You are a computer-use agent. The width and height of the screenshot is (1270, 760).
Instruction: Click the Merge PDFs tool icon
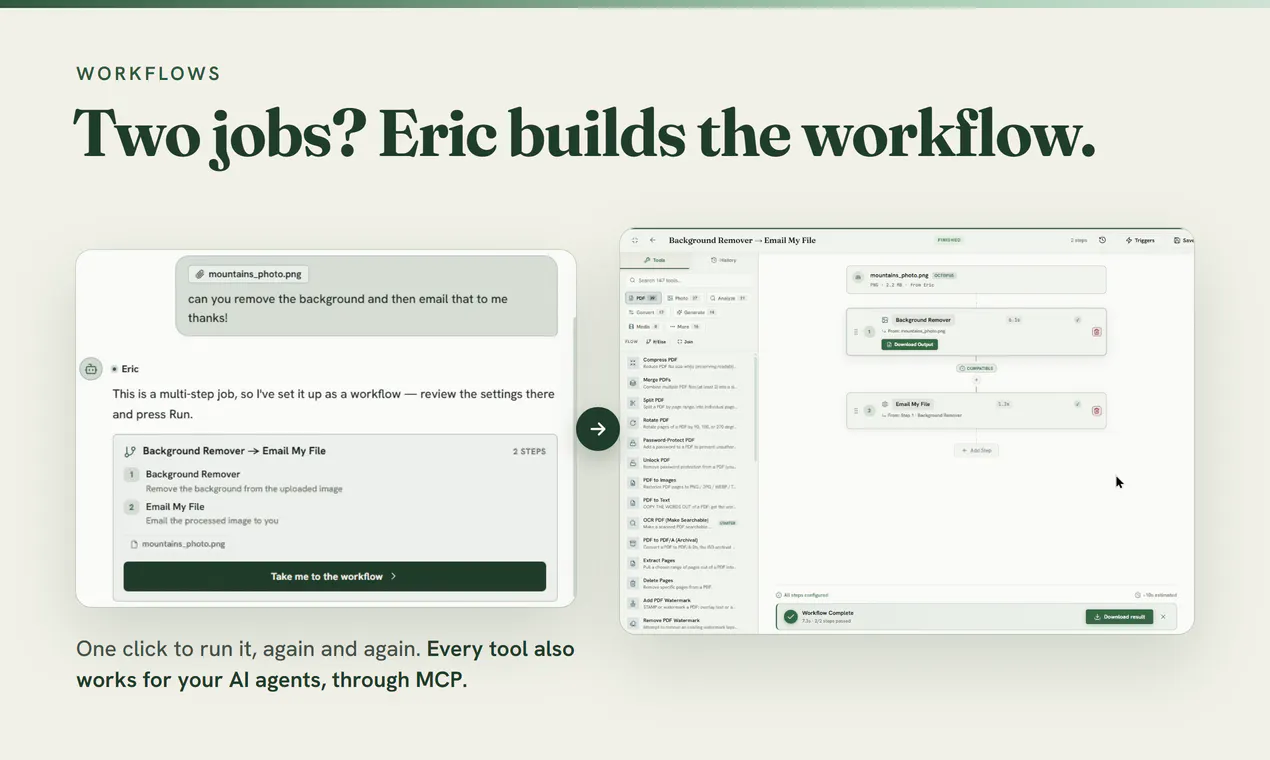633,382
